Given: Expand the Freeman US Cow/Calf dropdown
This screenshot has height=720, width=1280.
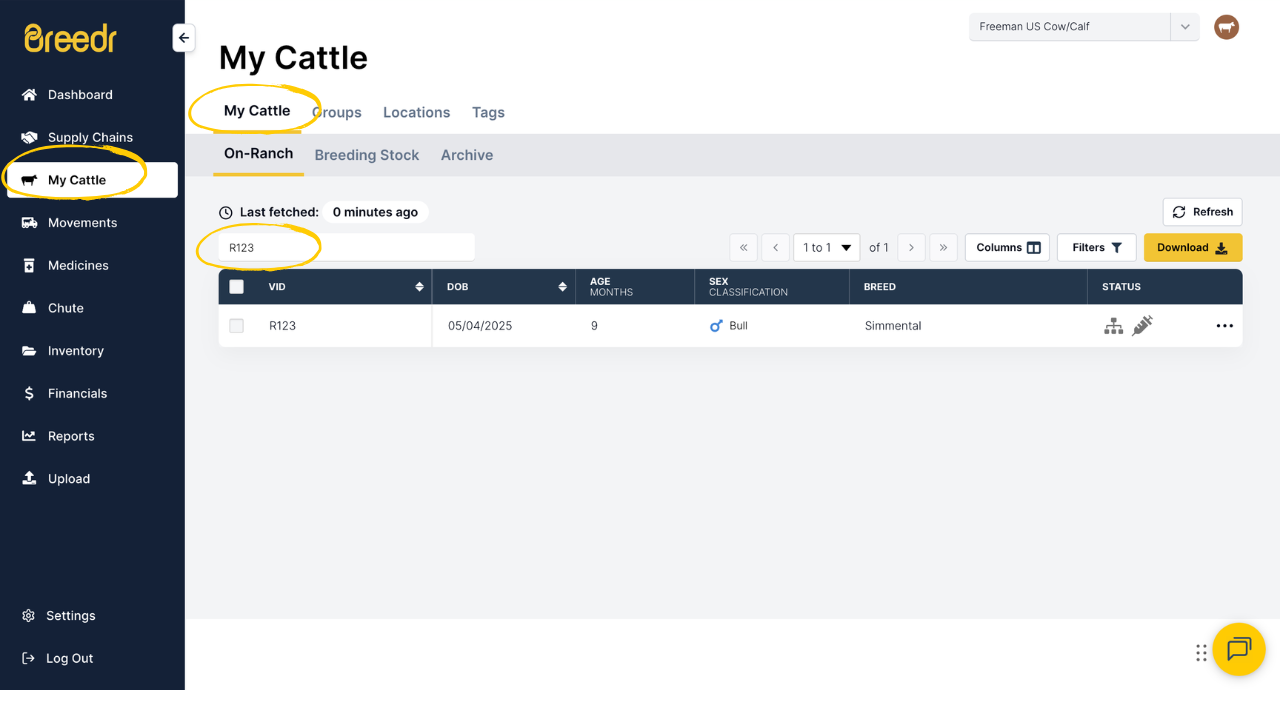Looking at the screenshot, I should tap(1184, 27).
